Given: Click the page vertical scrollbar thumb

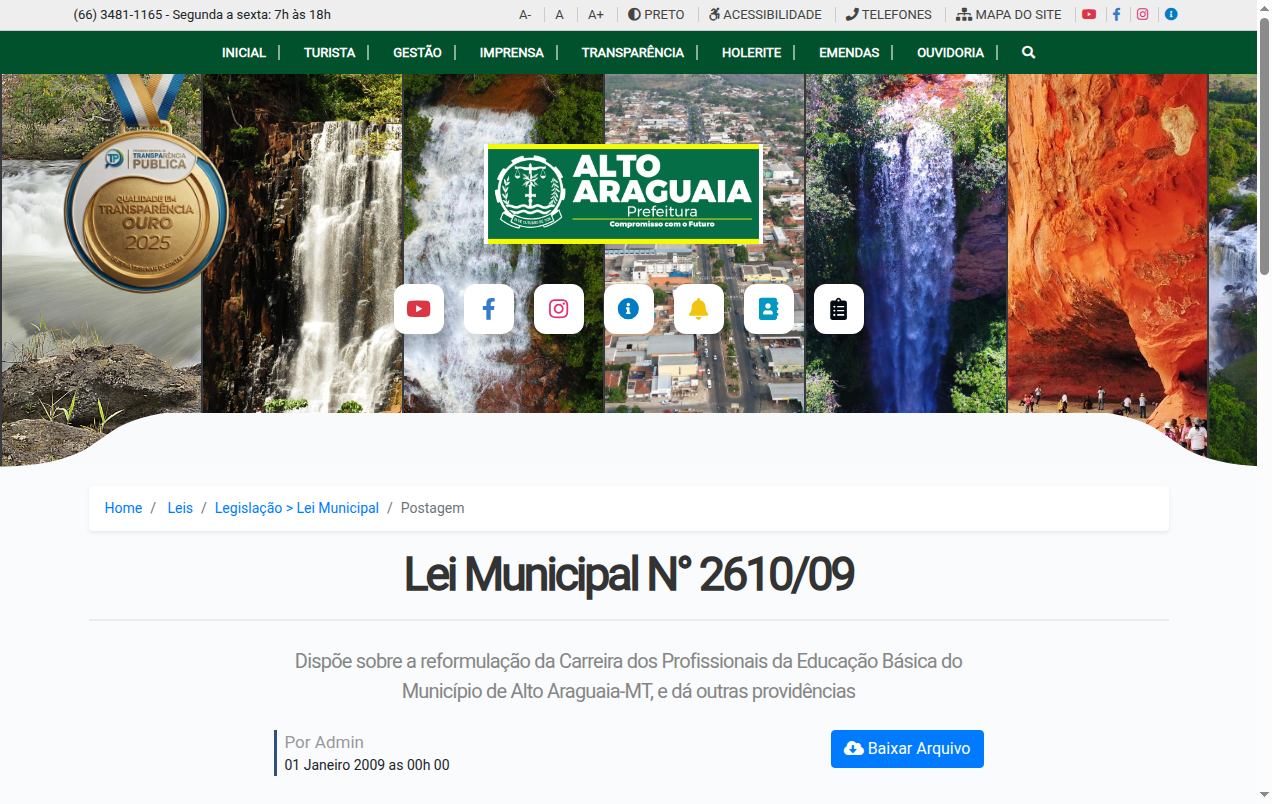Looking at the screenshot, I should [1264, 145].
